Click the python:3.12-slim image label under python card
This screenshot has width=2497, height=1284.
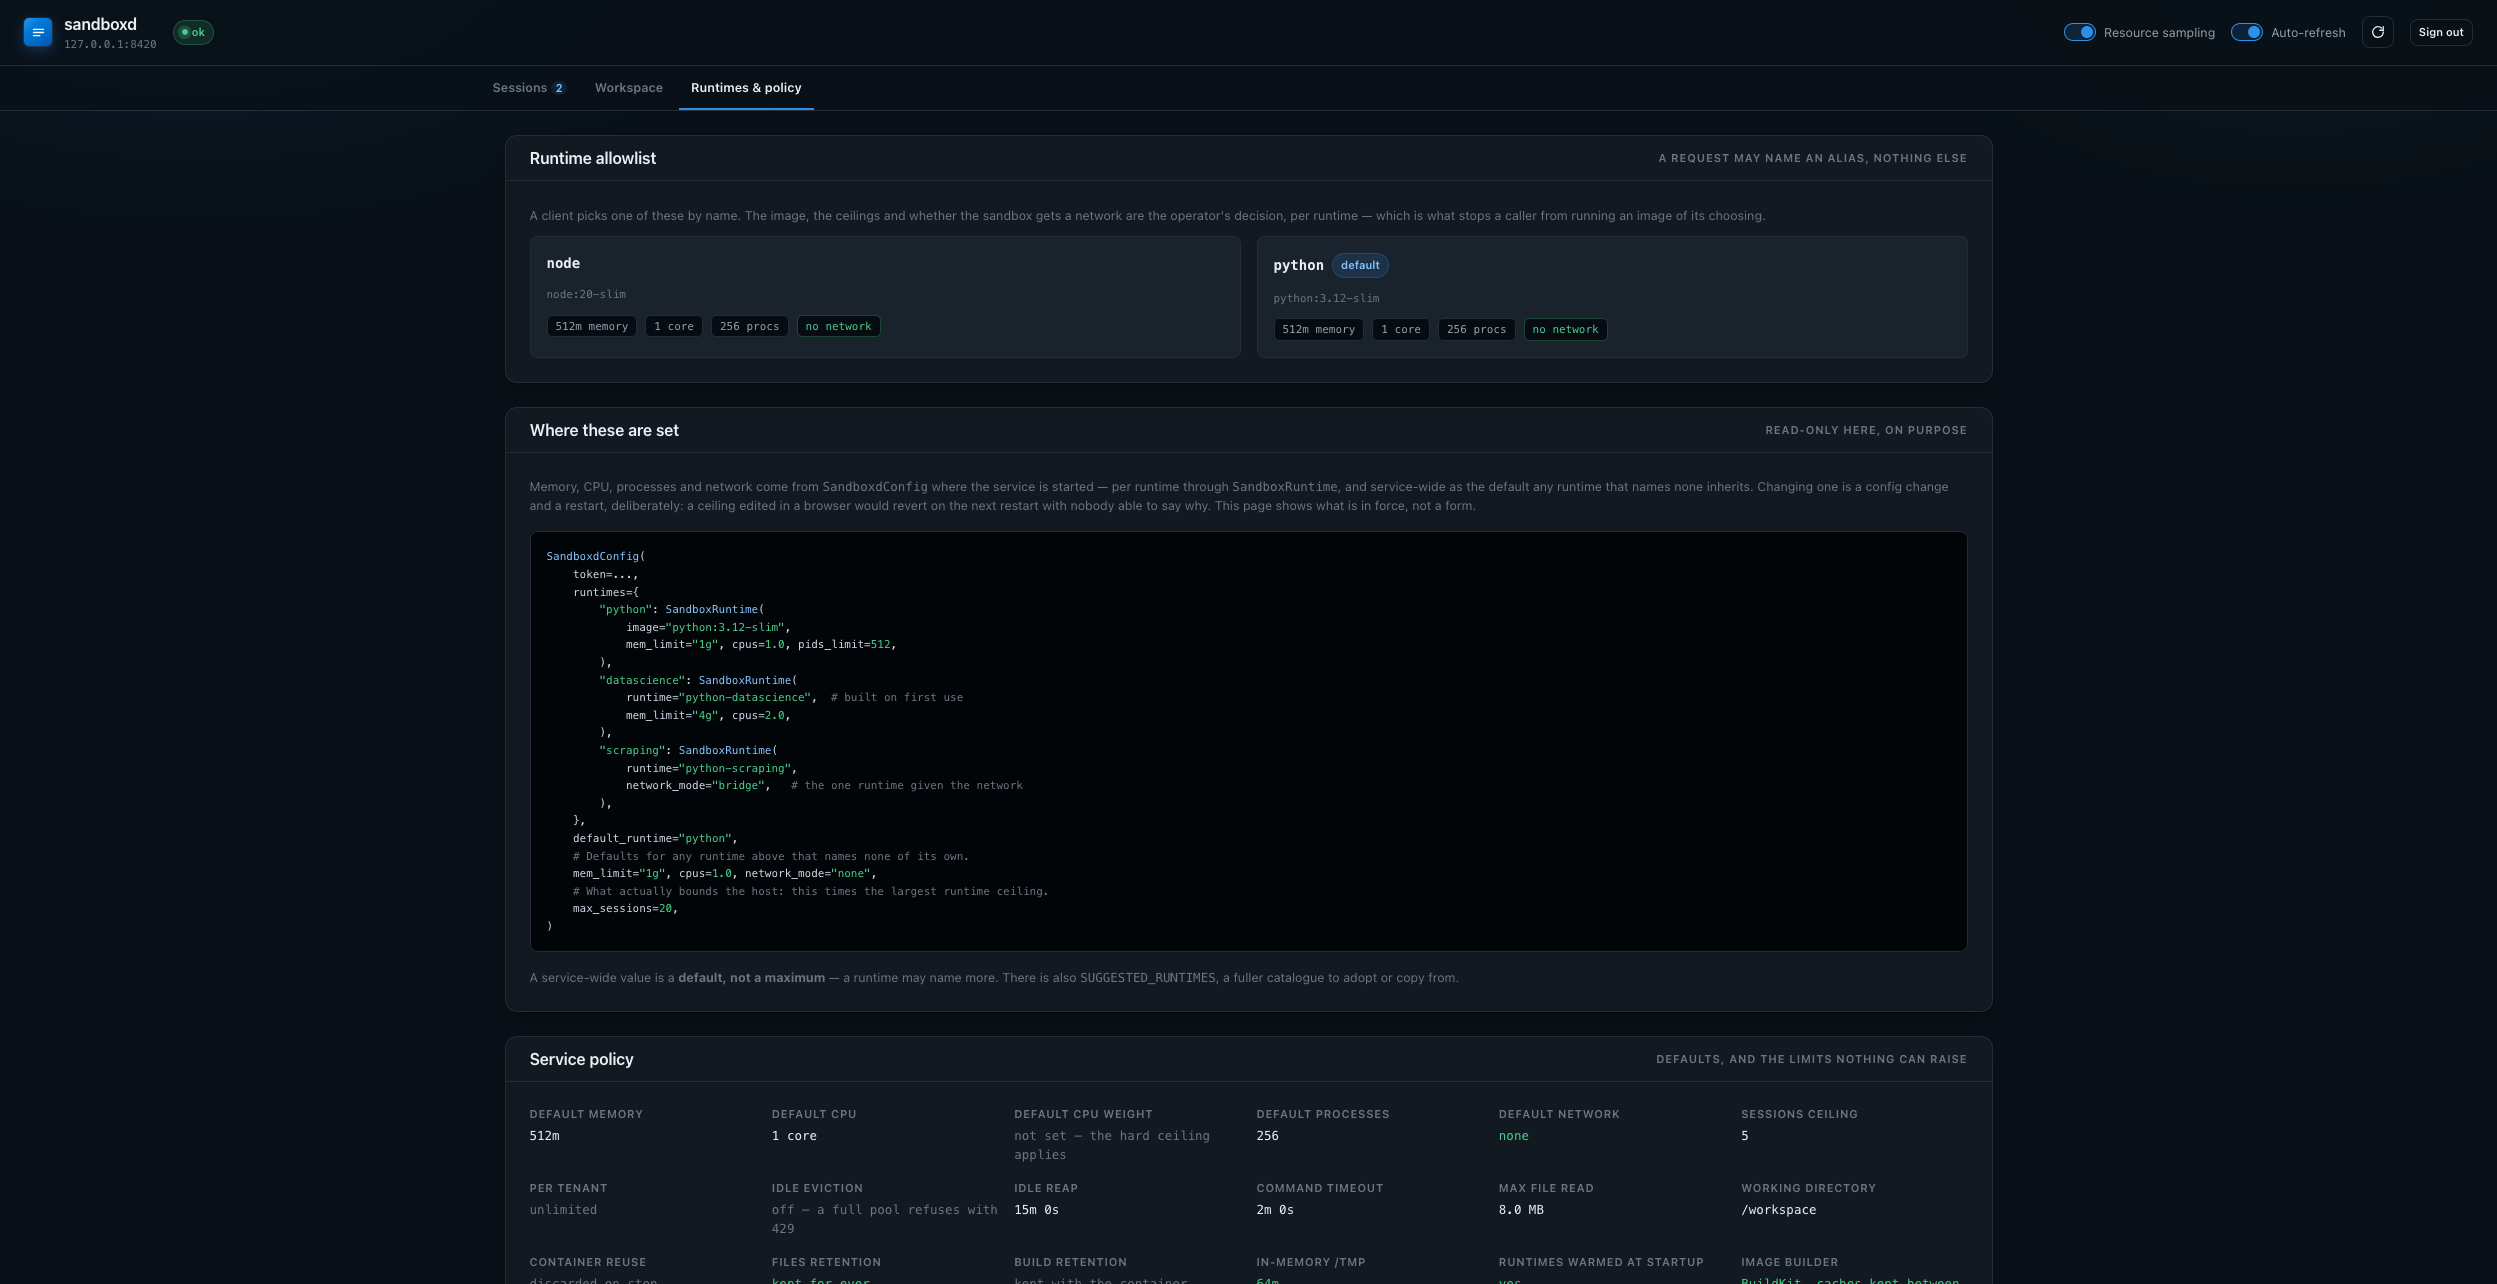[1326, 298]
